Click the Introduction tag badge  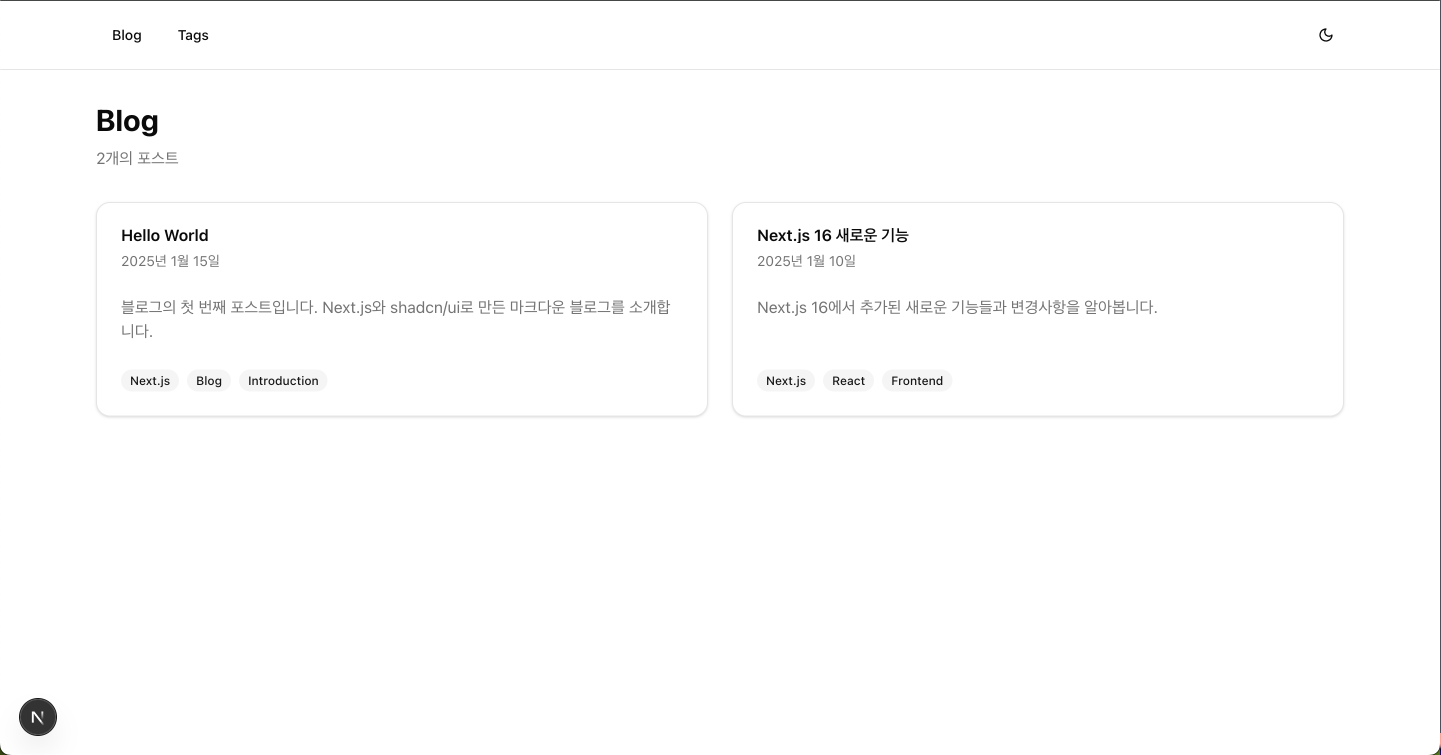click(x=283, y=381)
